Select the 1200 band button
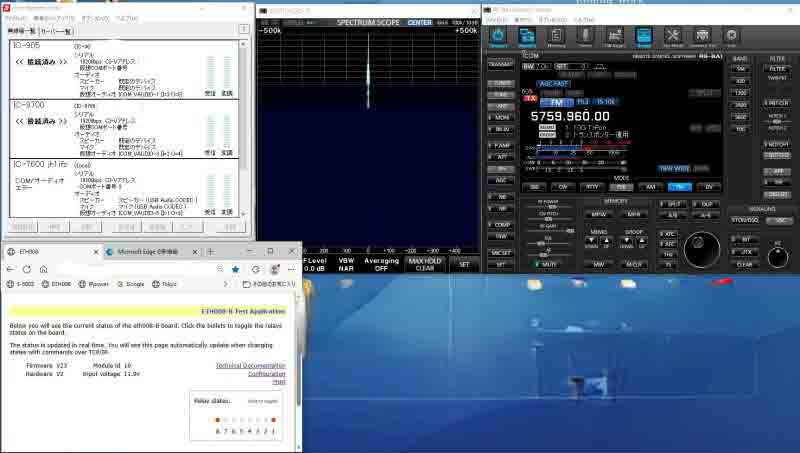Screen dimensions: 800x453 [741, 93]
